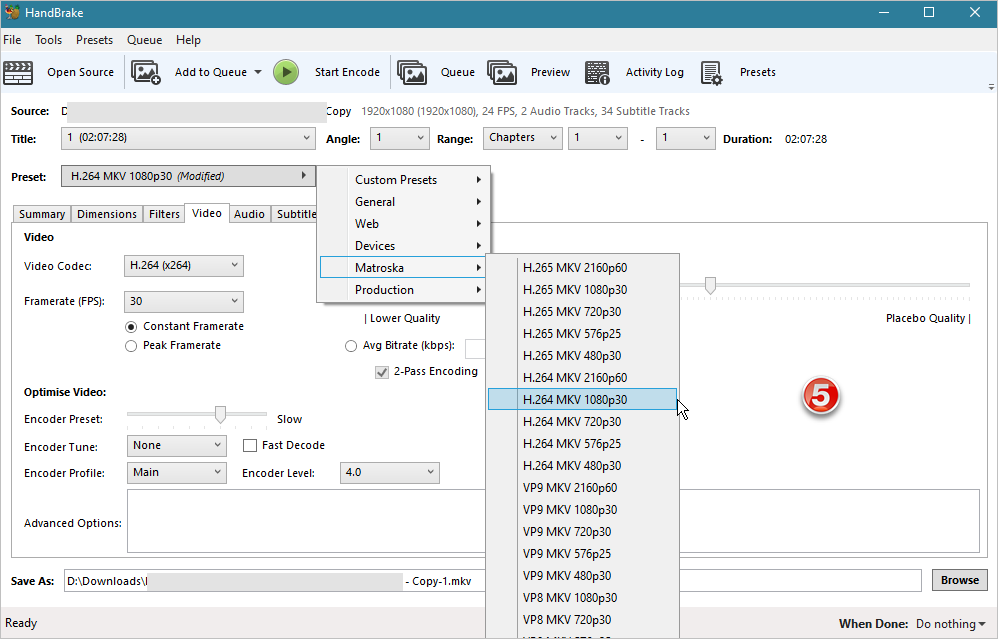Expand the Custom Presets submenu
998x639 pixels.
(x=404, y=180)
